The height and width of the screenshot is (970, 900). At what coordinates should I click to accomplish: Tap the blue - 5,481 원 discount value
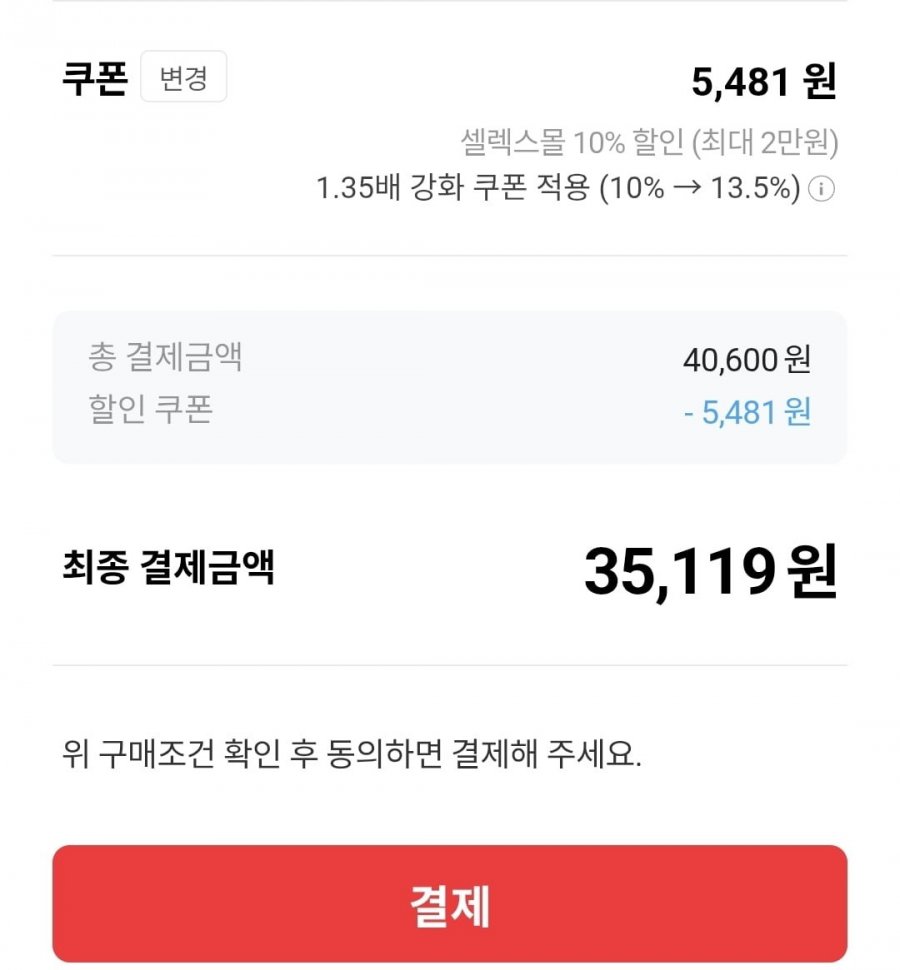(x=747, y=413)
